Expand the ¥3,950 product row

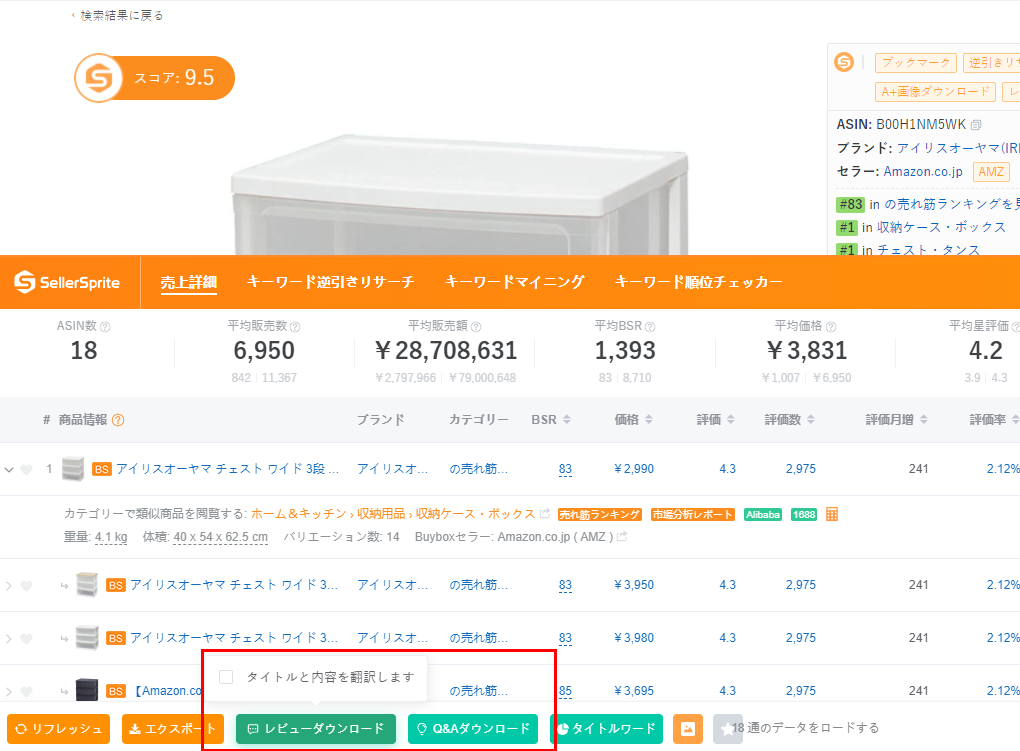(8, 586)
